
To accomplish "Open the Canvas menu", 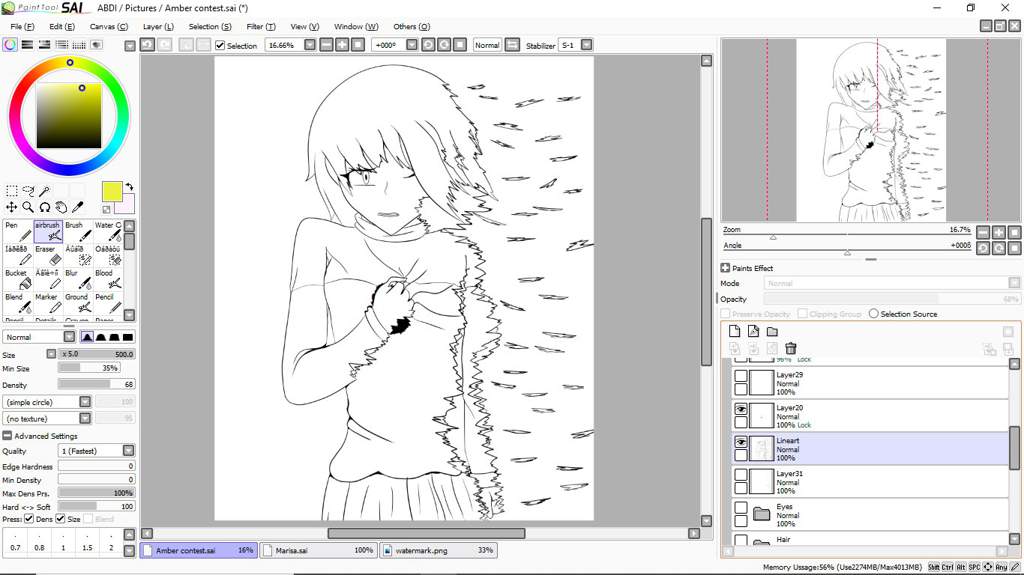I will coord(108,27).
